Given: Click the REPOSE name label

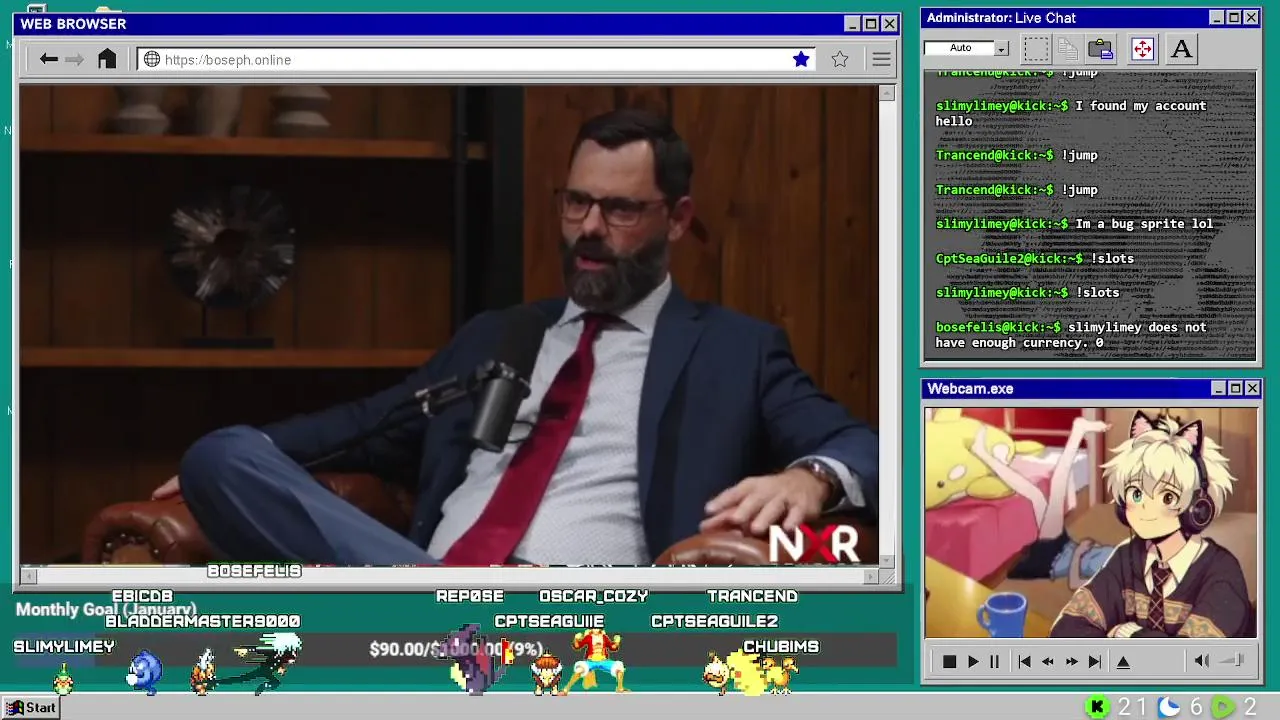Looking at the screenshot, I should 470,596.
